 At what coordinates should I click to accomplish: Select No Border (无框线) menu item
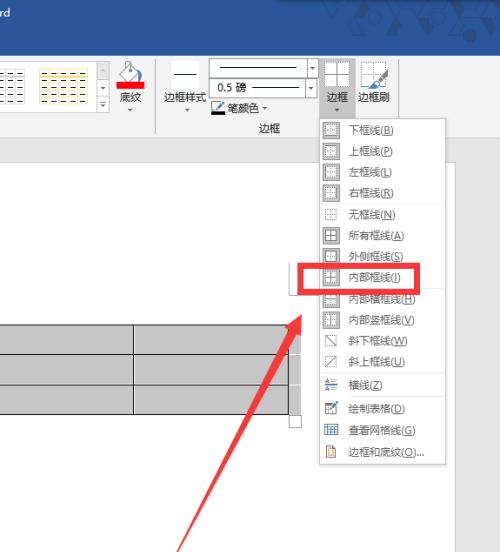click(382, 214)
